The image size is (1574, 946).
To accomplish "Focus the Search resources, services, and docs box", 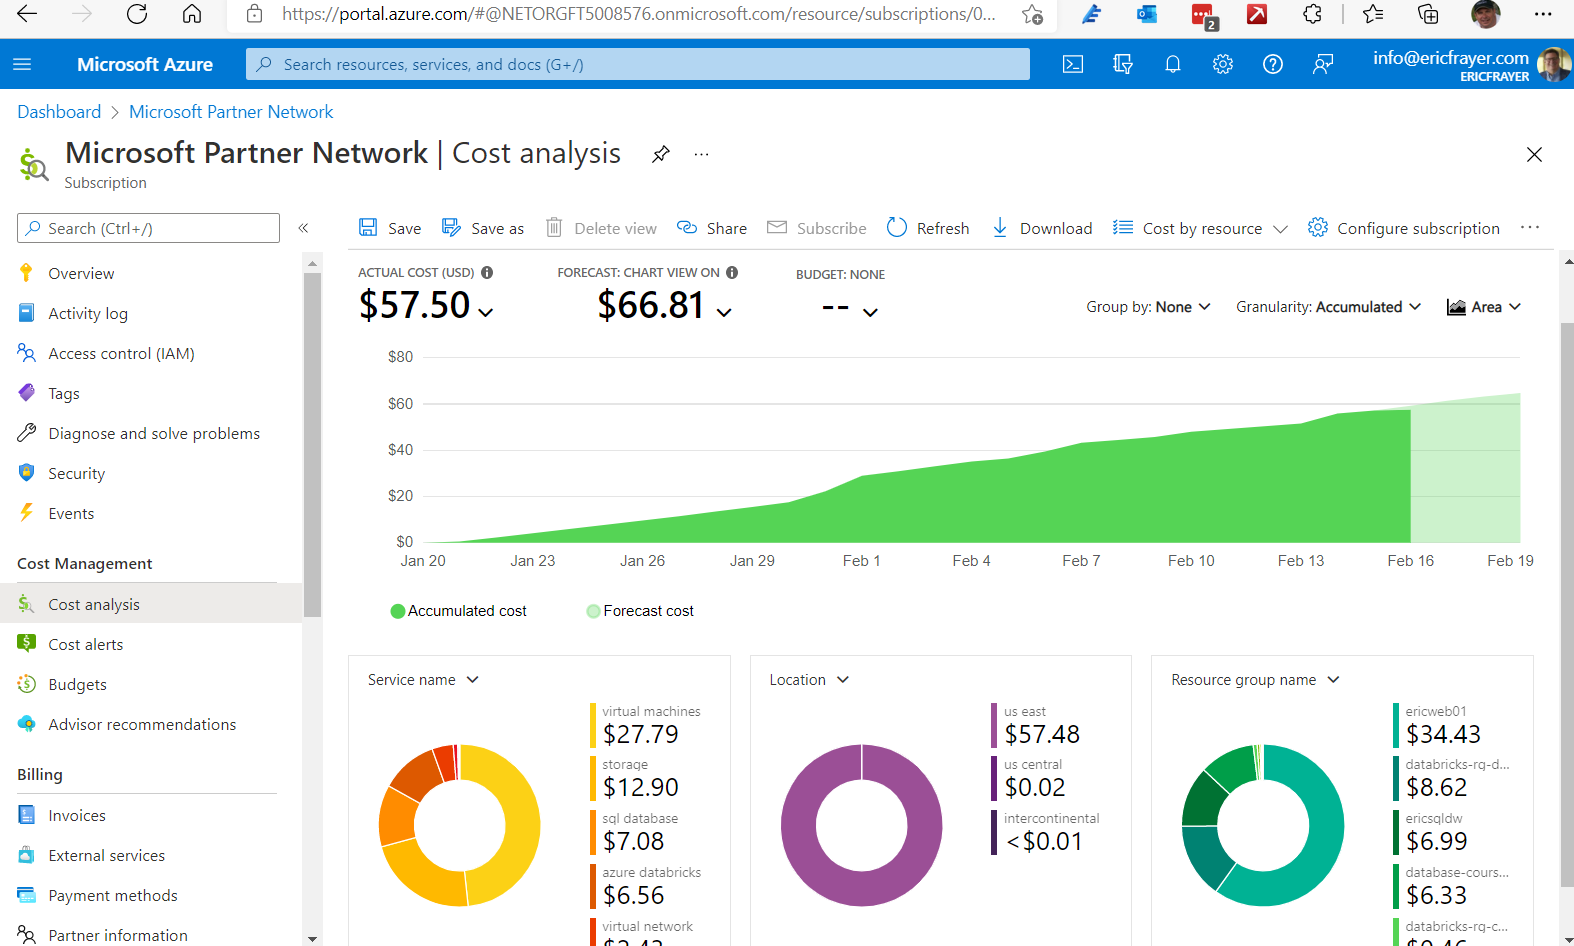I will point(638,64).
